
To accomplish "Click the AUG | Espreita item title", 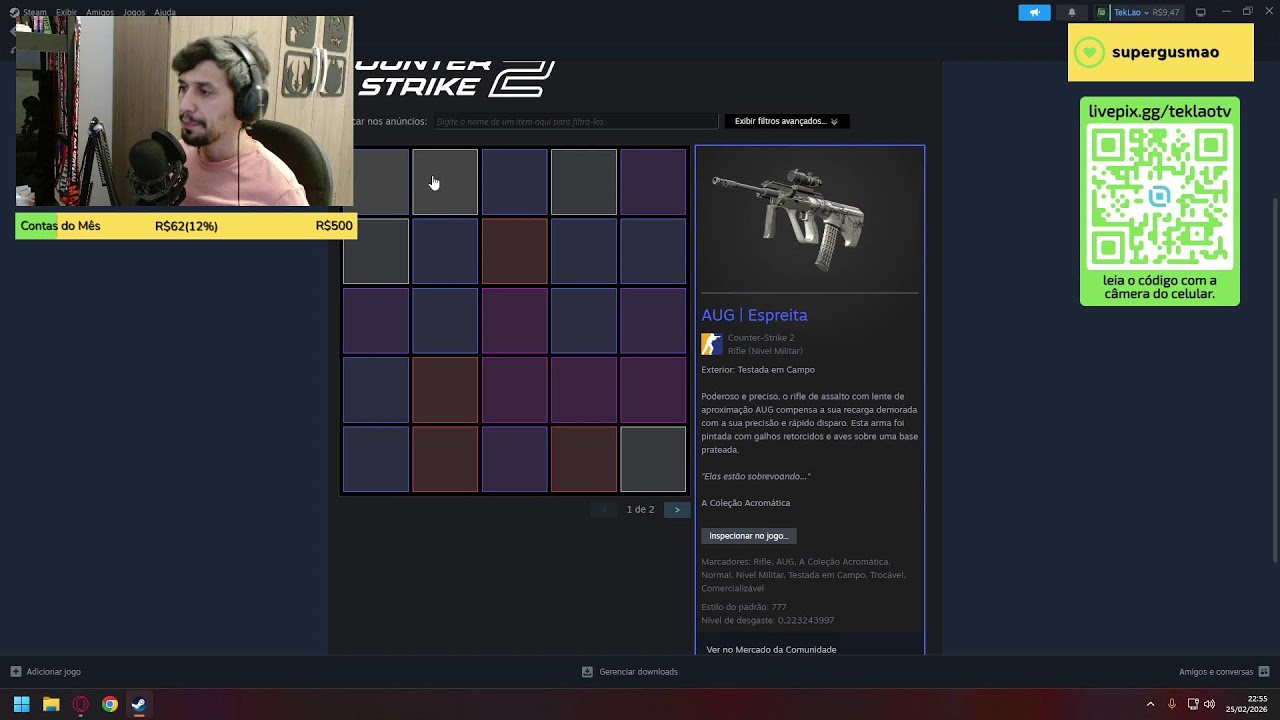I will coord(754,315).
